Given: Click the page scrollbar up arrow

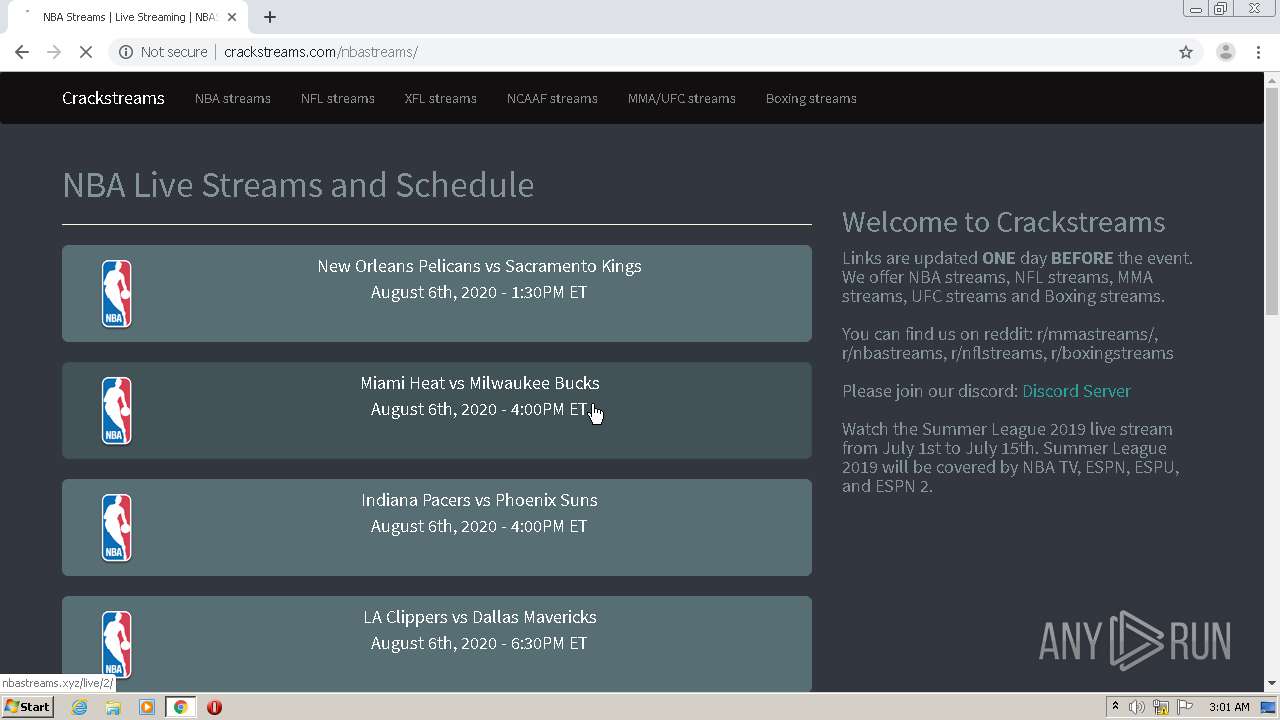Looking at the screenshot, I should 1272,79.
